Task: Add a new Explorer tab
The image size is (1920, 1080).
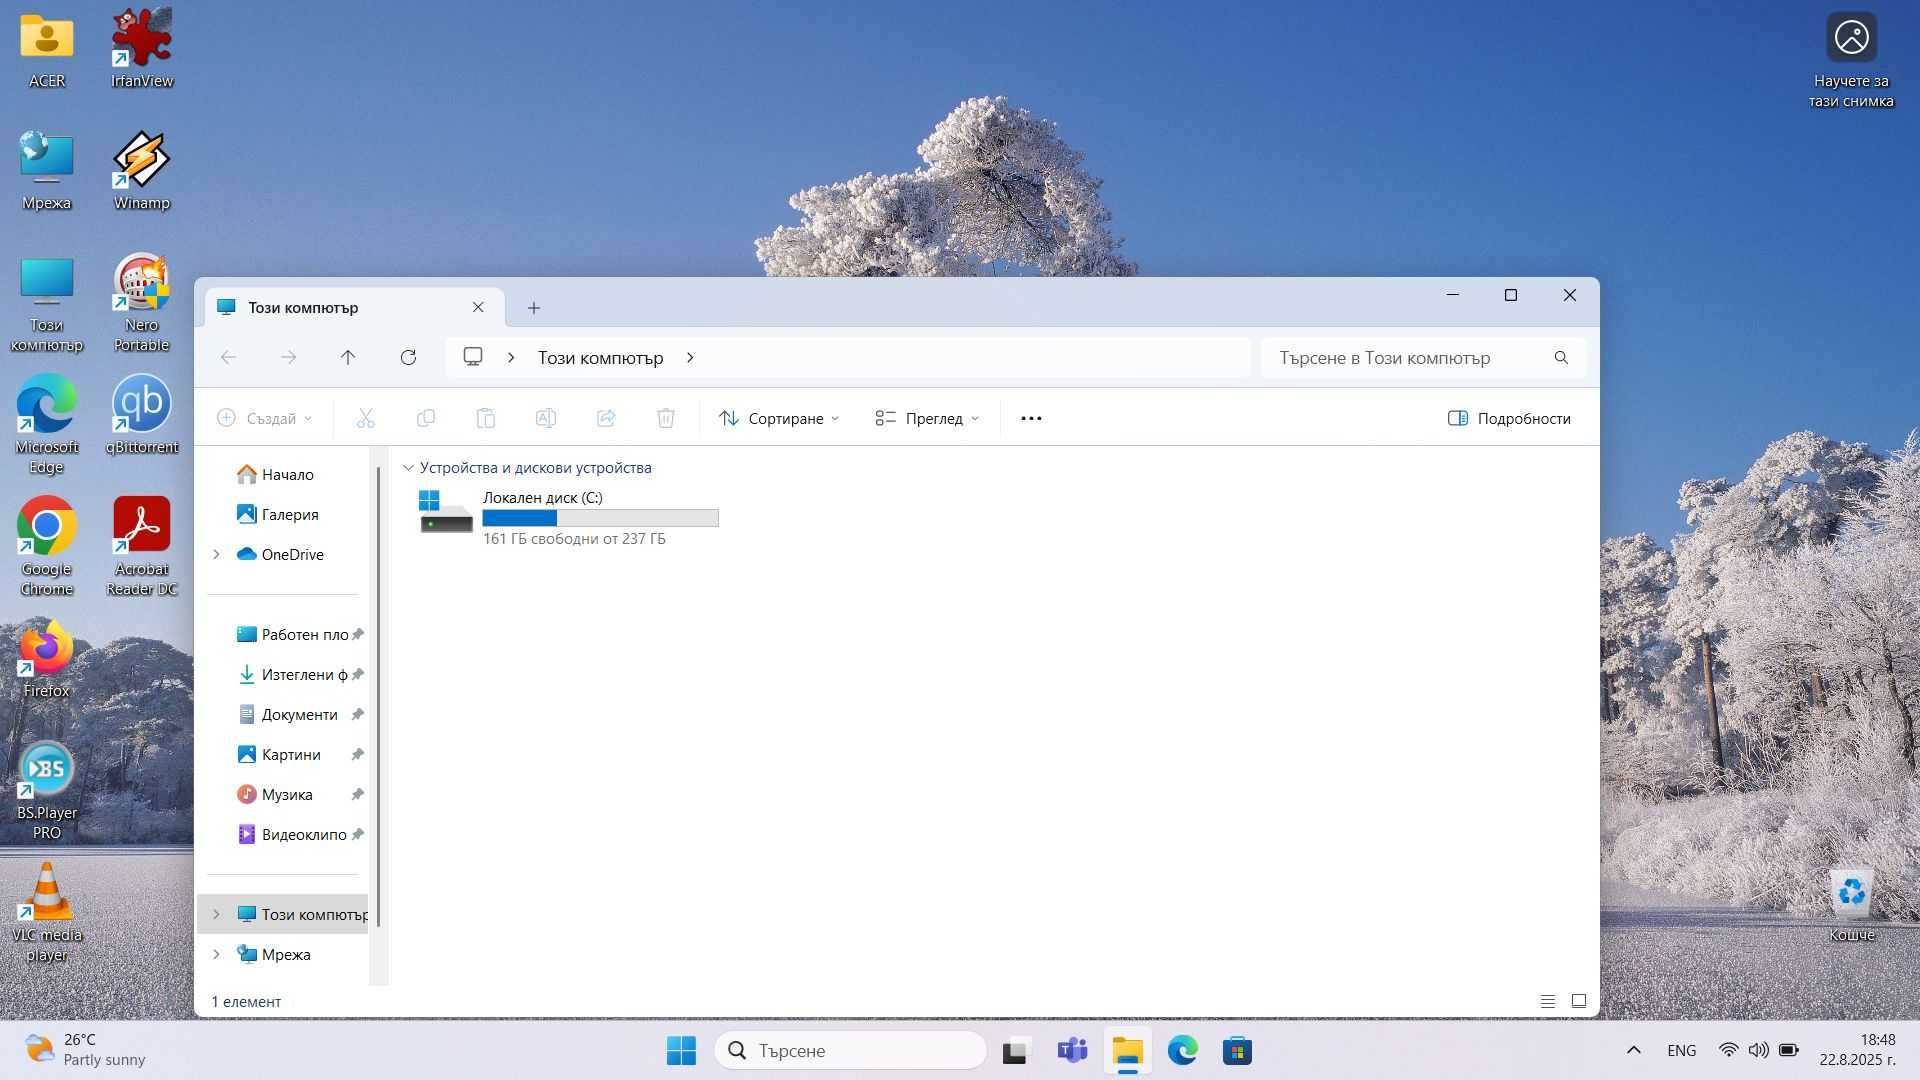Action: pyautogui.click(x=534, y=308)
